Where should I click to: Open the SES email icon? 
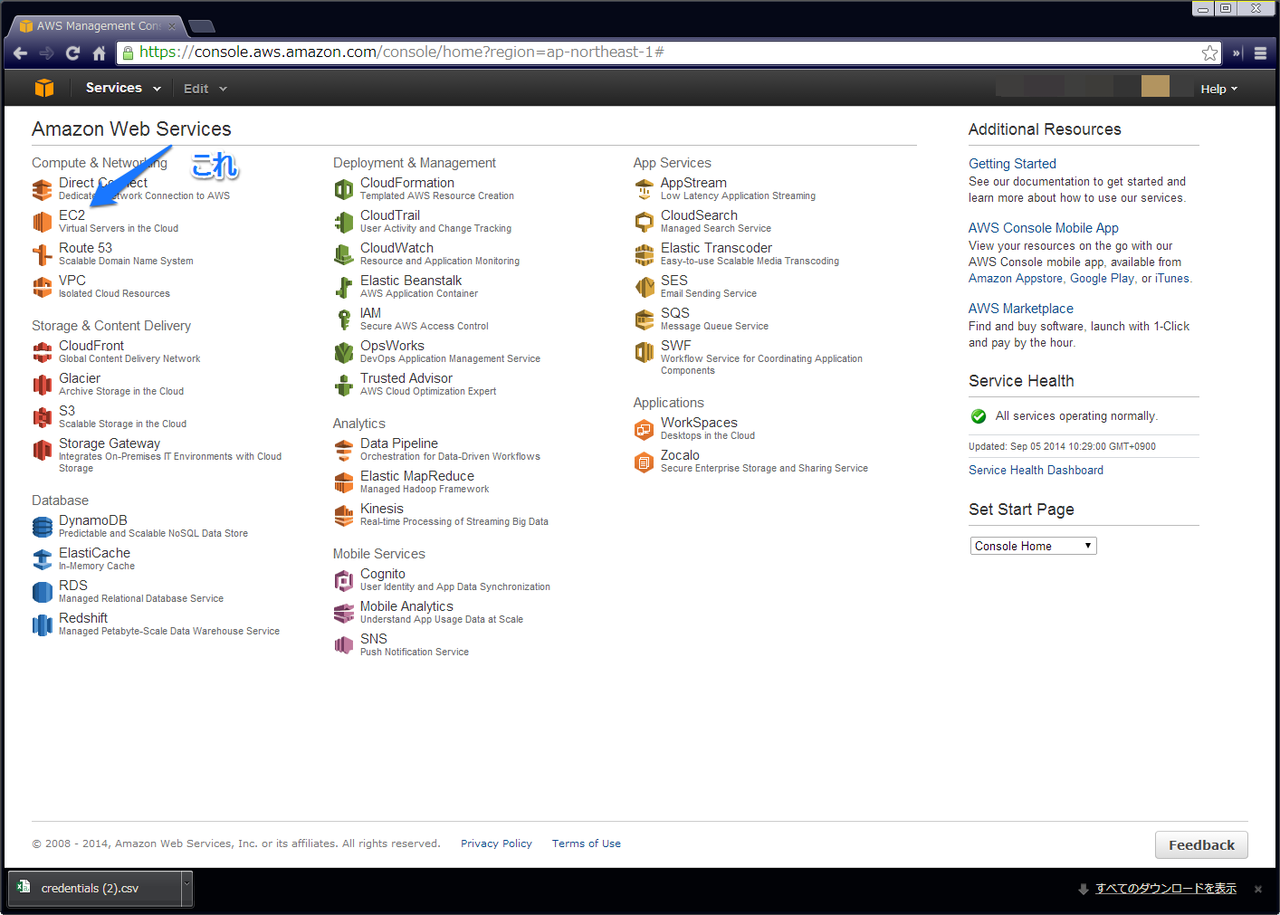644,287
